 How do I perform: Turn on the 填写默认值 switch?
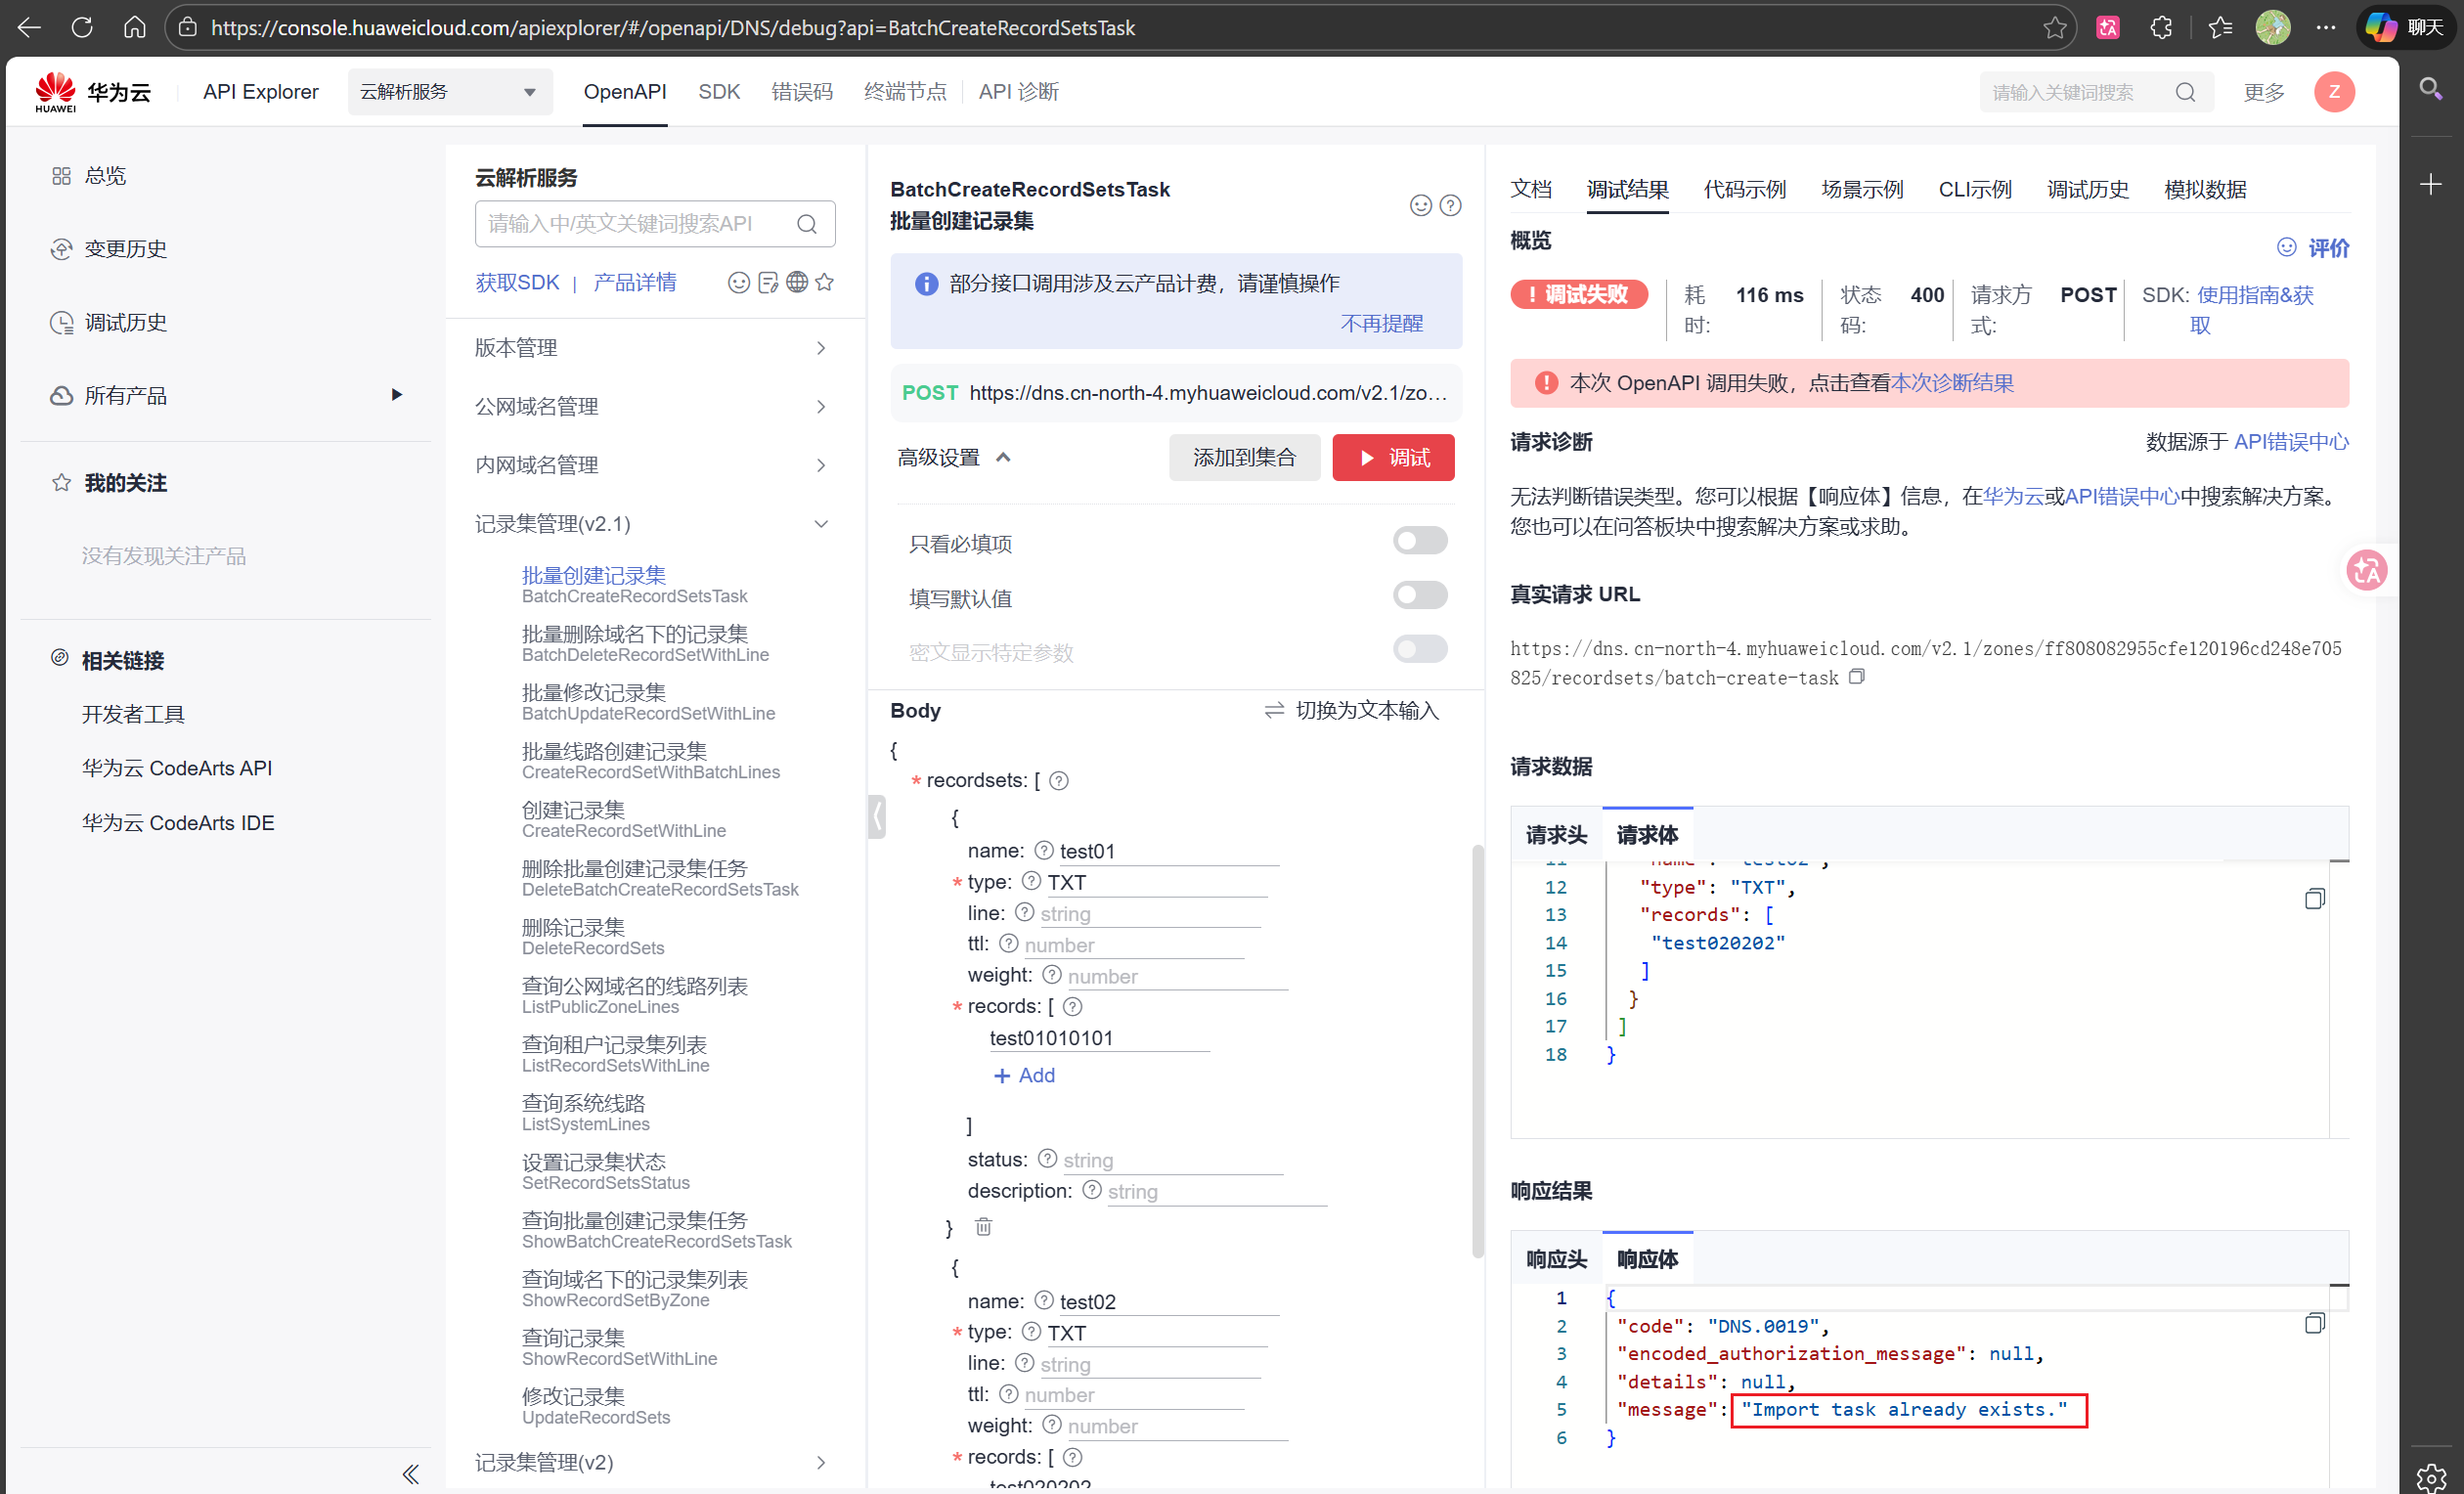click(x=1419, y=596)
